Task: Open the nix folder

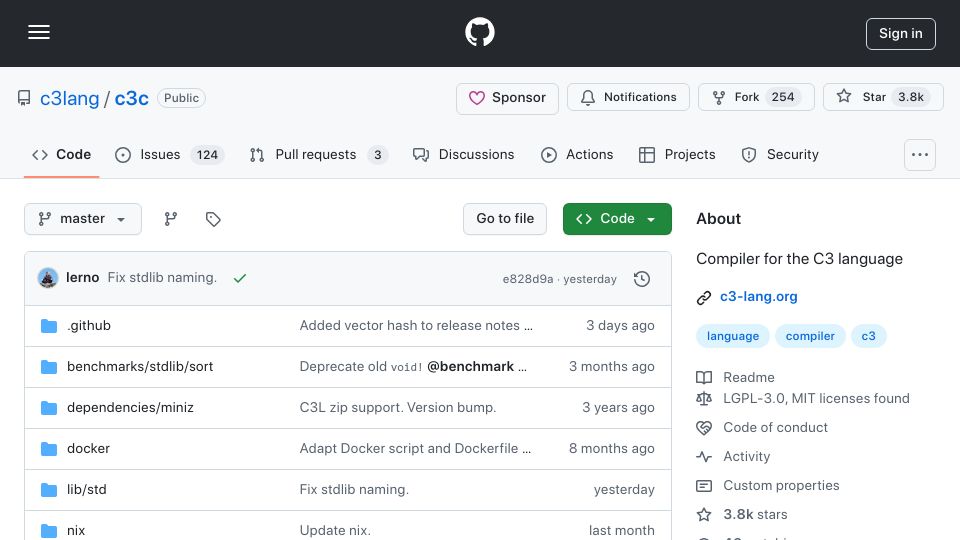Action: click(76, 531)
